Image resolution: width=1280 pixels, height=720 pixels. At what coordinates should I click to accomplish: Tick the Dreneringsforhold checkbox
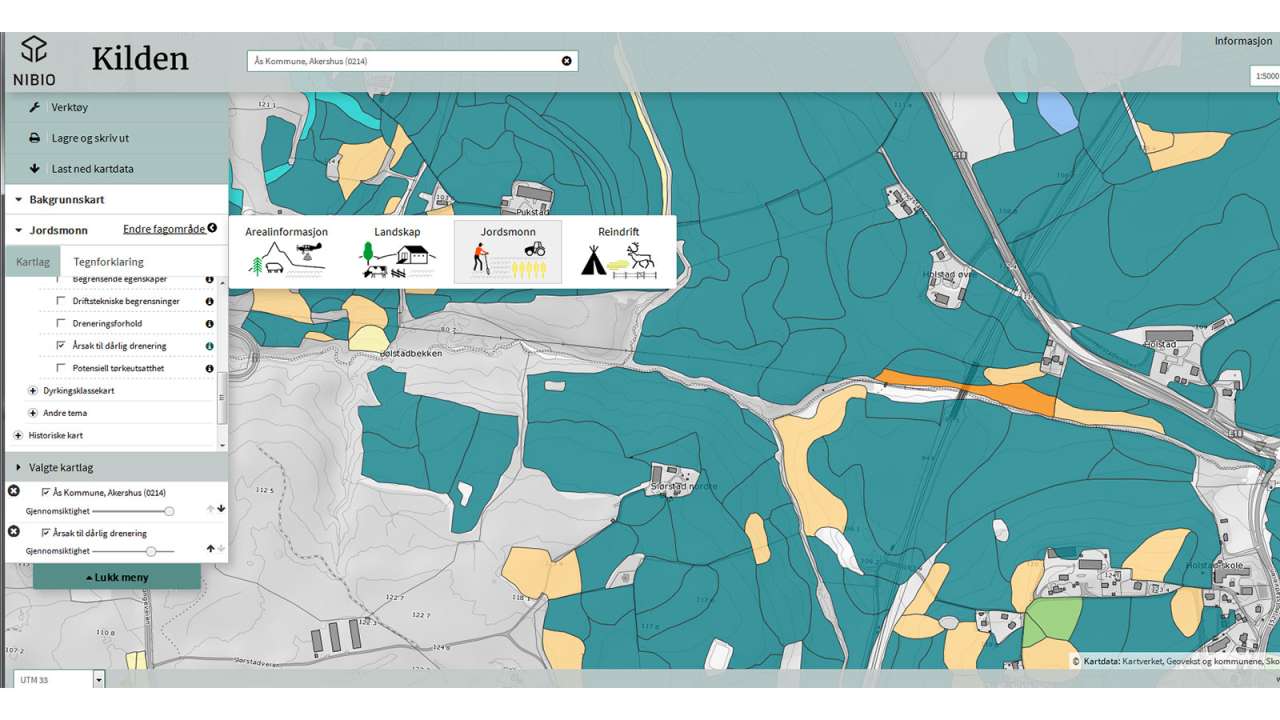(x=62, y=324)
